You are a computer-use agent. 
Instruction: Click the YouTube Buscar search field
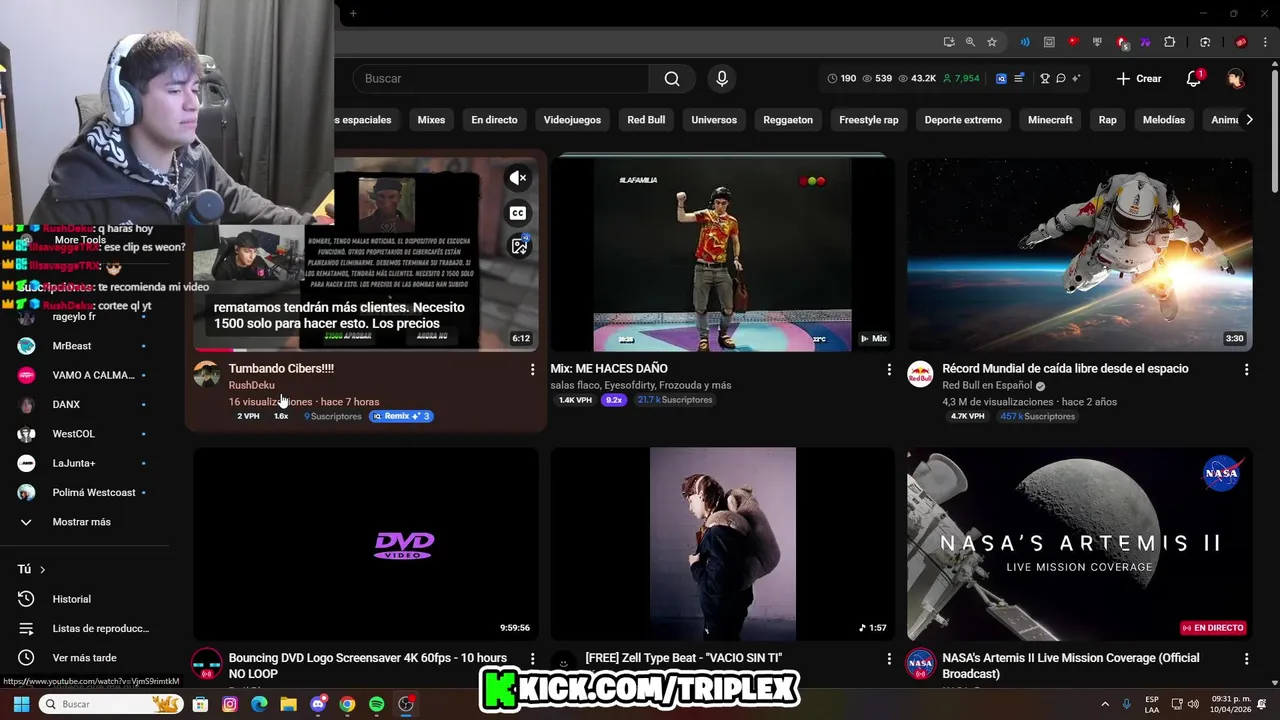(500, 79)
